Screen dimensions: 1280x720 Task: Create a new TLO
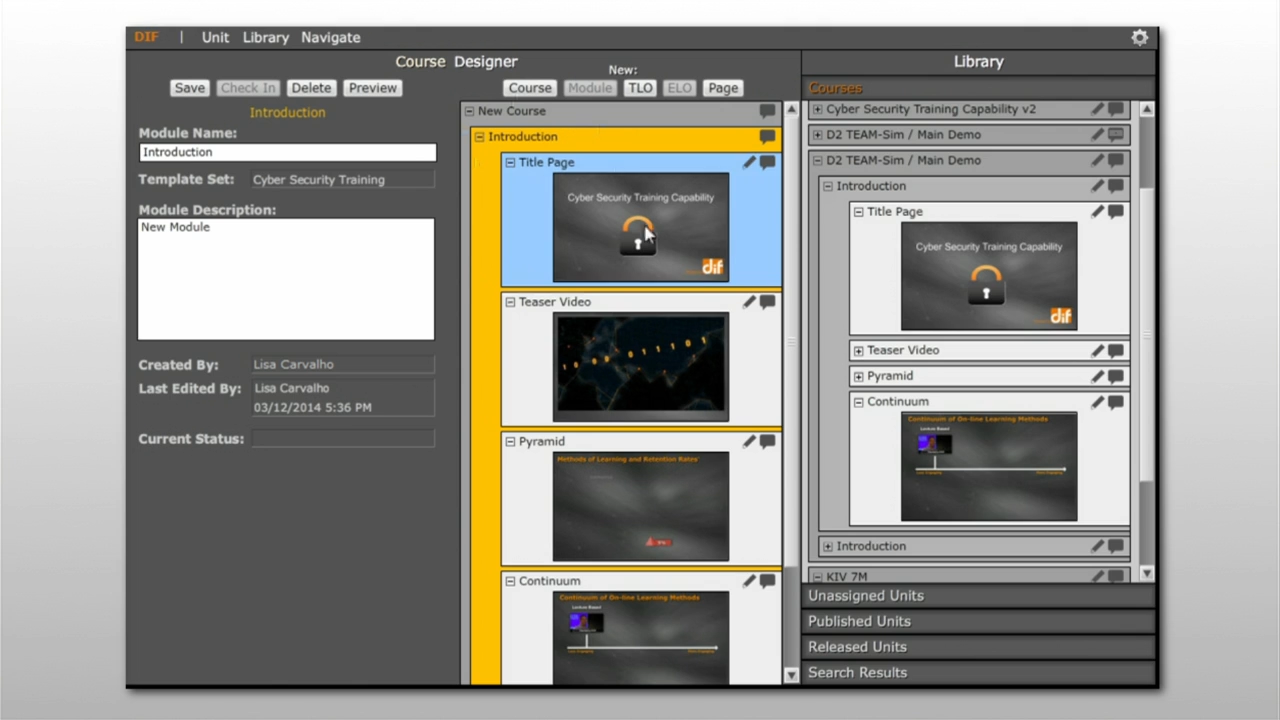click(x=640, y=88)
